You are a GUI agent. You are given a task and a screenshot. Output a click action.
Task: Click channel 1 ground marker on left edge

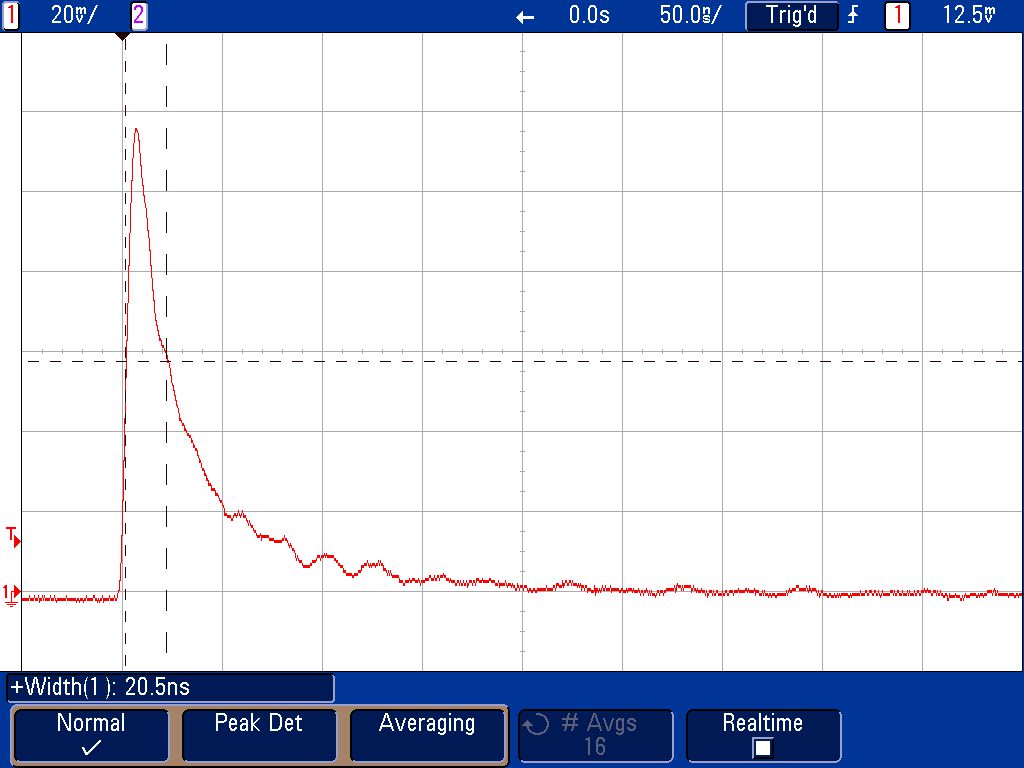(x=11, y=593)
